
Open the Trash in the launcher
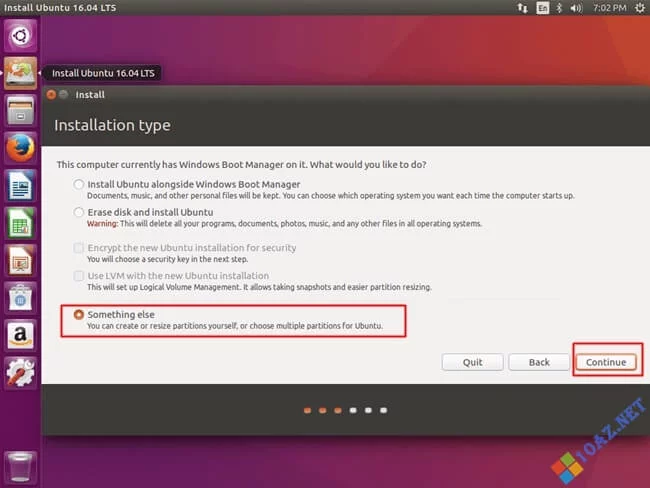(x=20, y=467)
